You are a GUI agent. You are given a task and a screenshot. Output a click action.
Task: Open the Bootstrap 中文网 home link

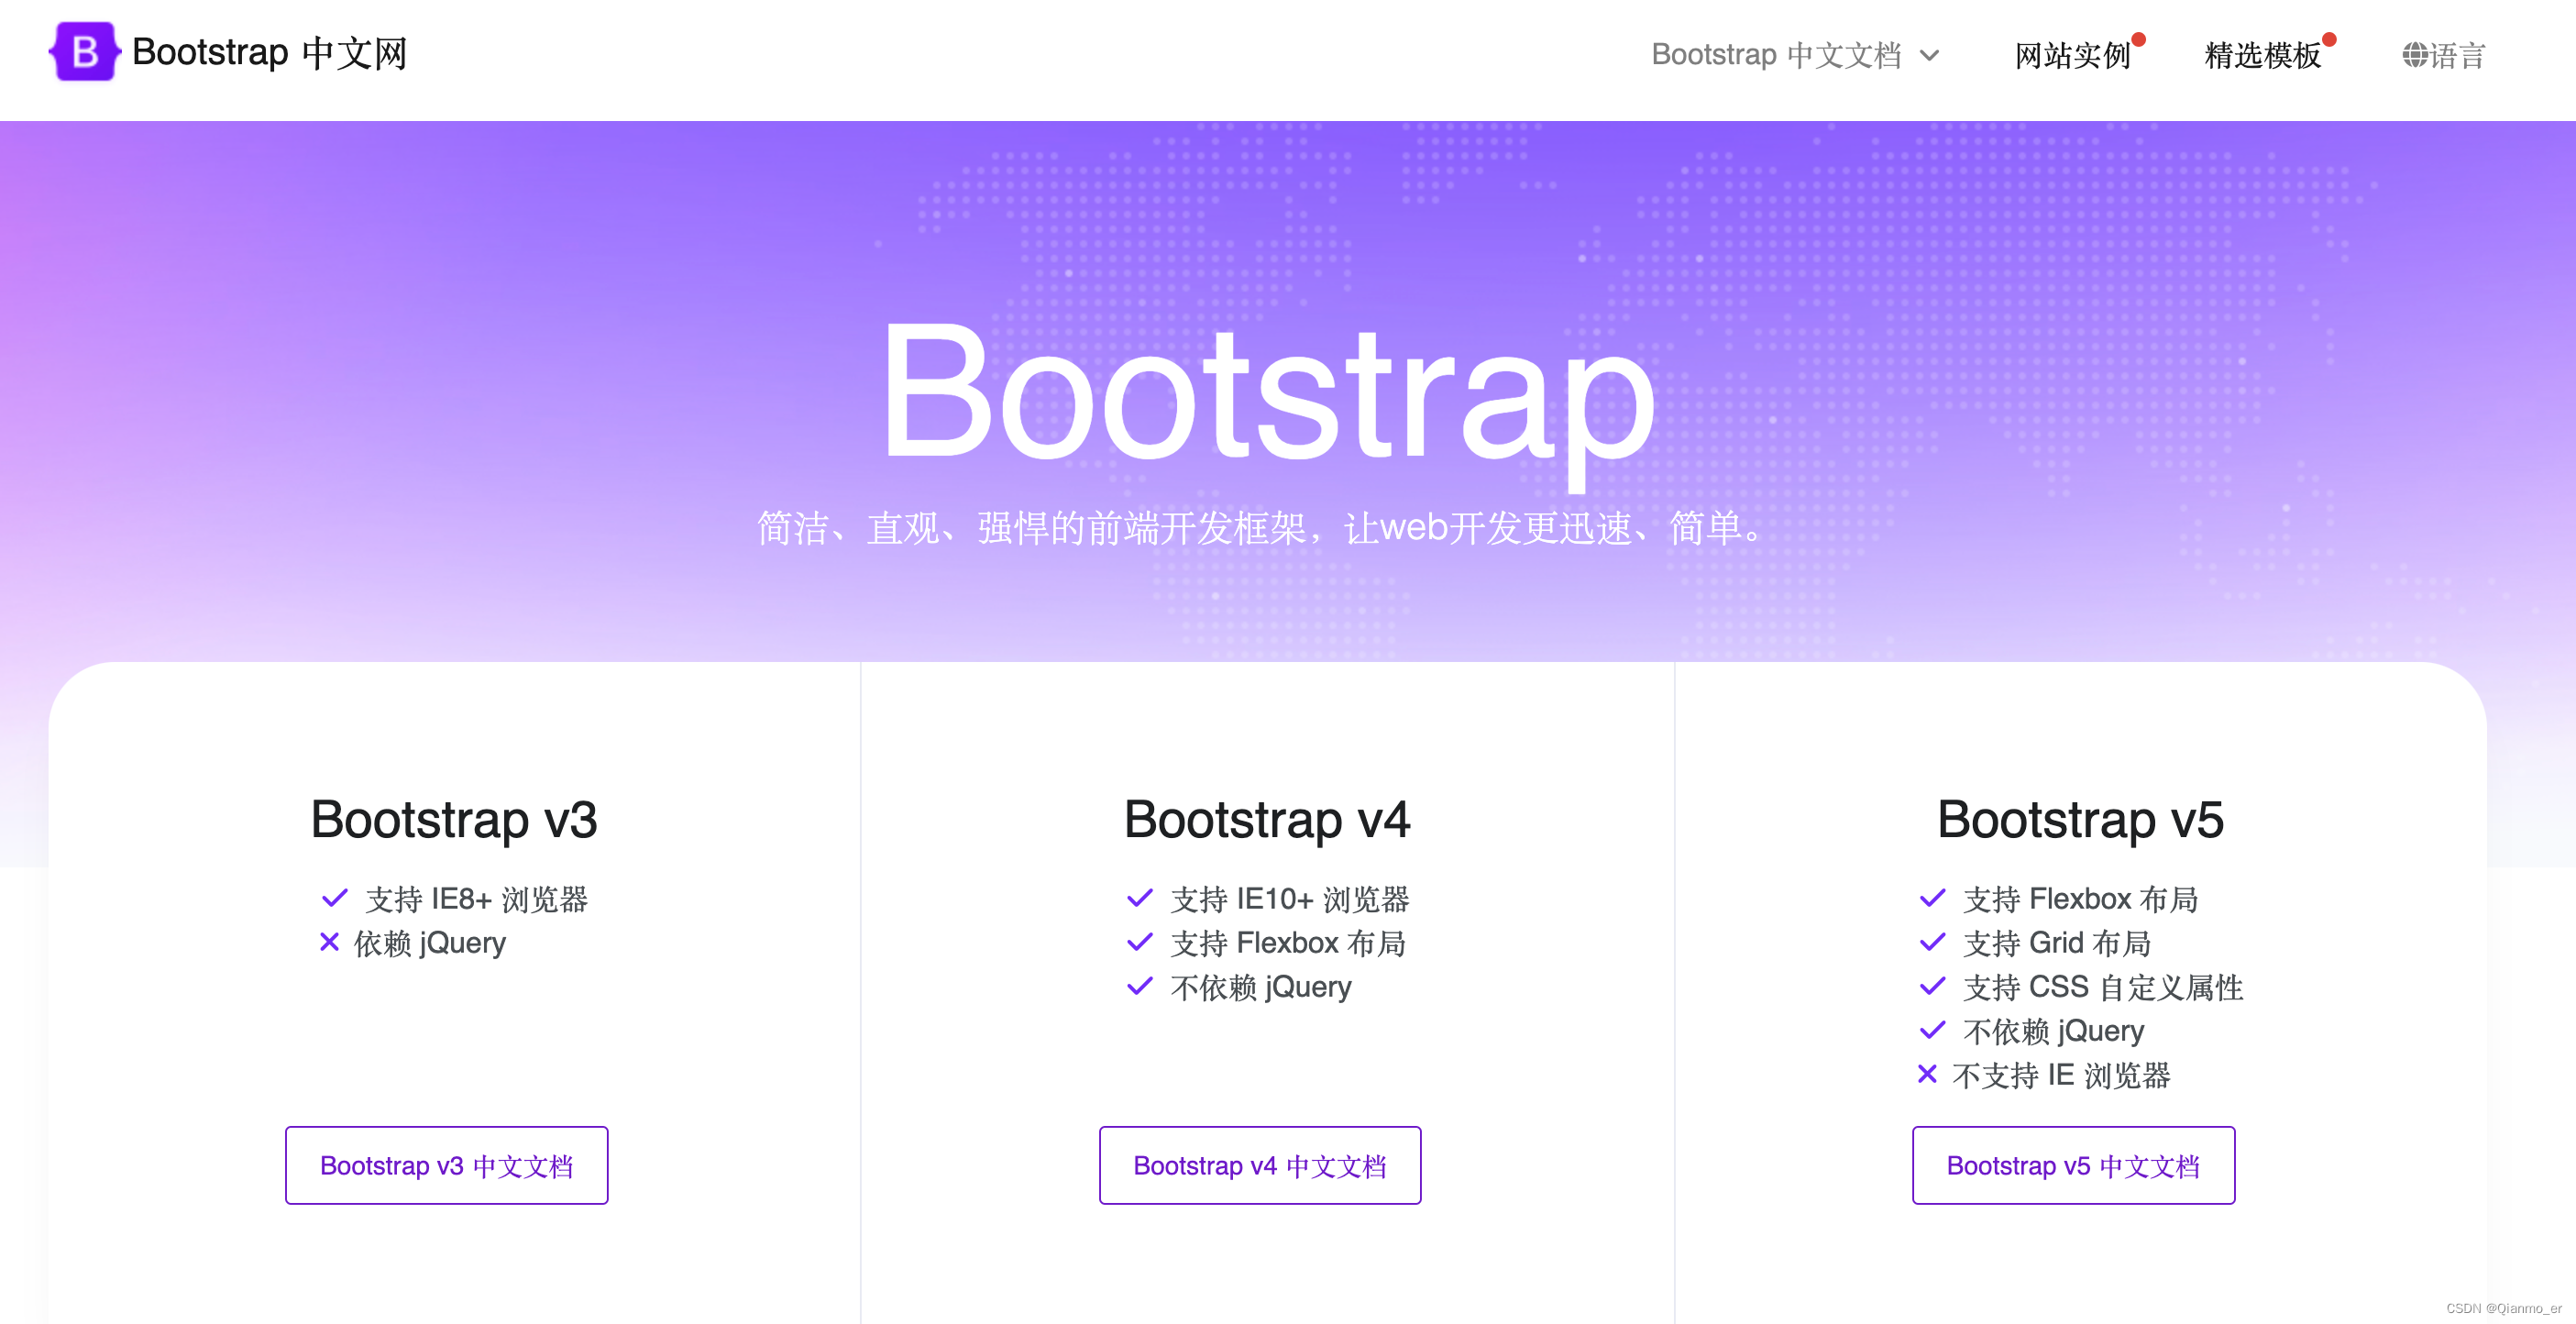click(228, 52)
